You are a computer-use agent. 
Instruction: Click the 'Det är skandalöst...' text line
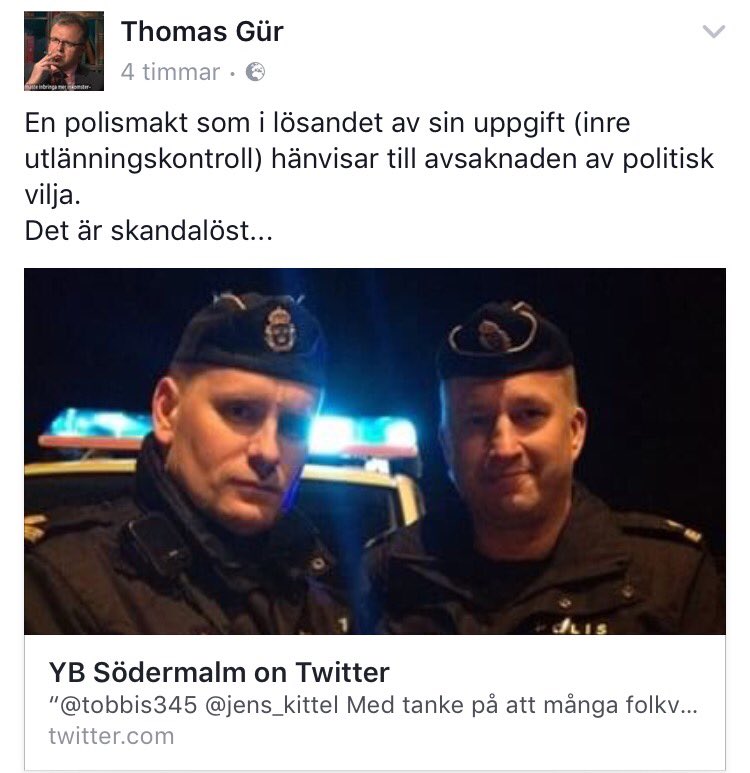pyautogui.click(x=148, y=230)
